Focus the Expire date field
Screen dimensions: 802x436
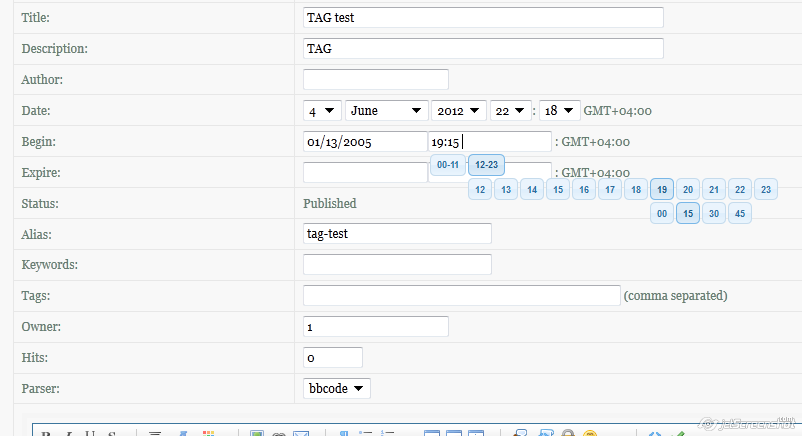365,172
